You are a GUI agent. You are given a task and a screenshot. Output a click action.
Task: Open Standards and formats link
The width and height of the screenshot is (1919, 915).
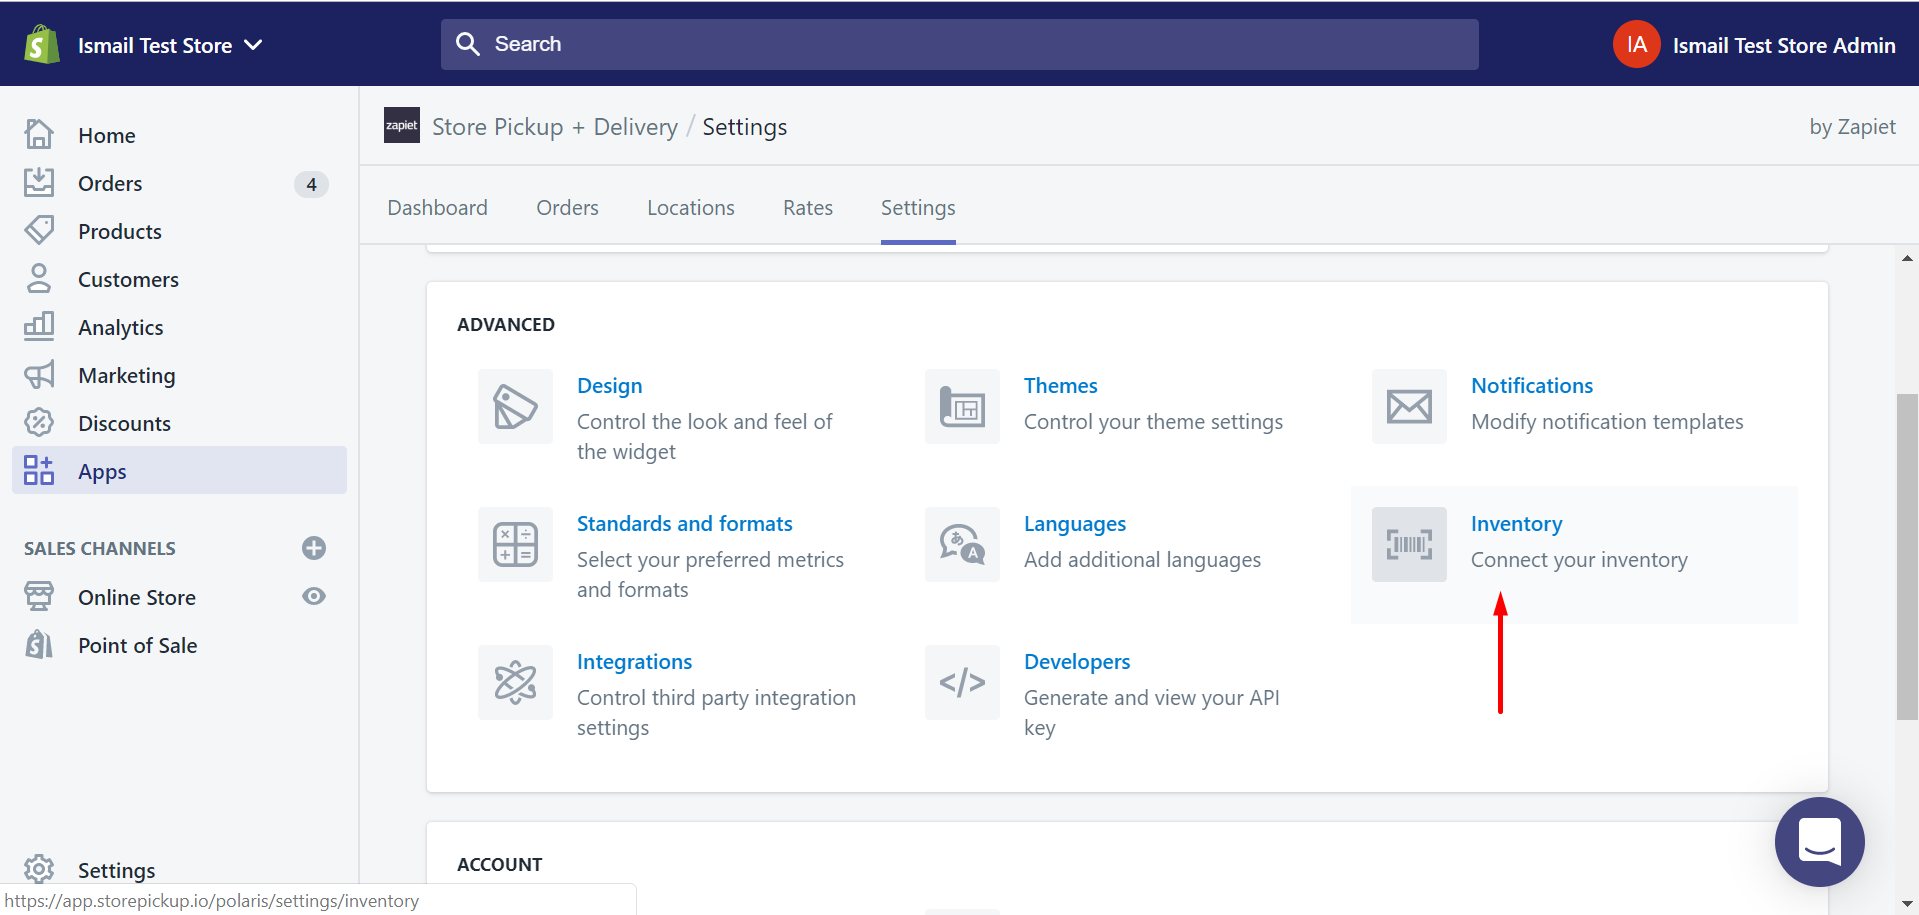coord(684,523)
